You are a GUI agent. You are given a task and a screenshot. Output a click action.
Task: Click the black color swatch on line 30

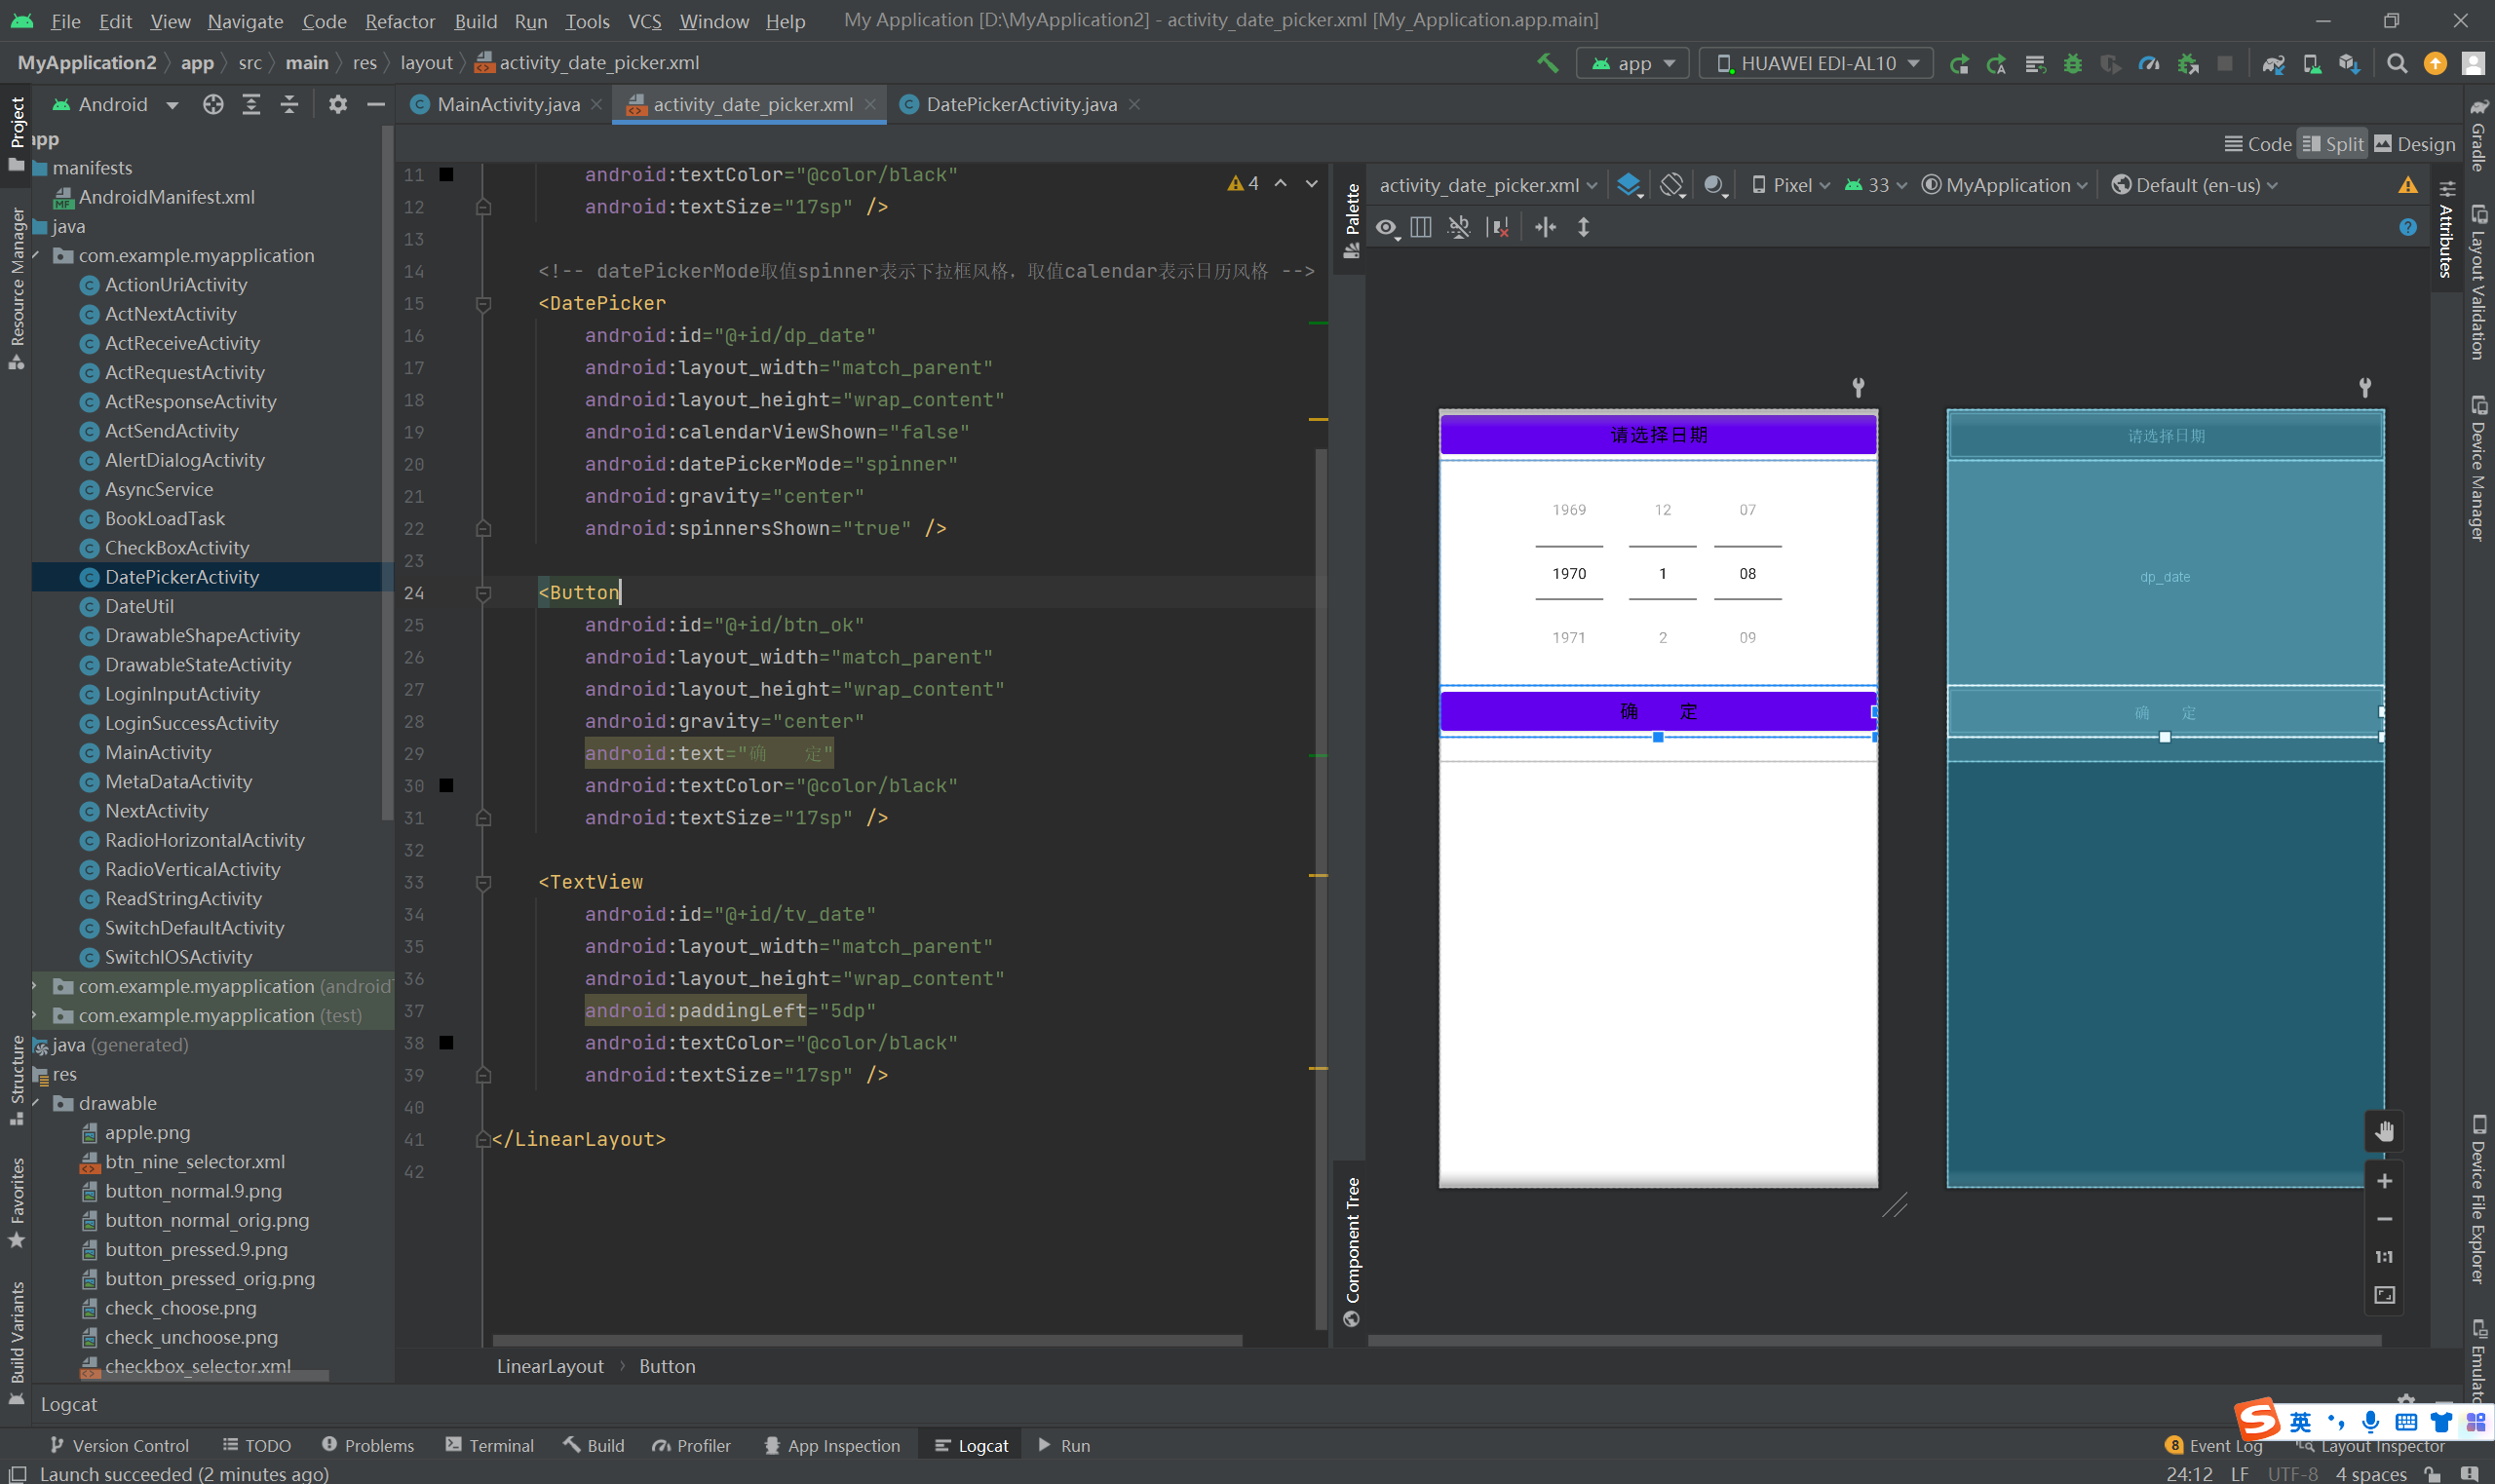[x=447, y=785]
